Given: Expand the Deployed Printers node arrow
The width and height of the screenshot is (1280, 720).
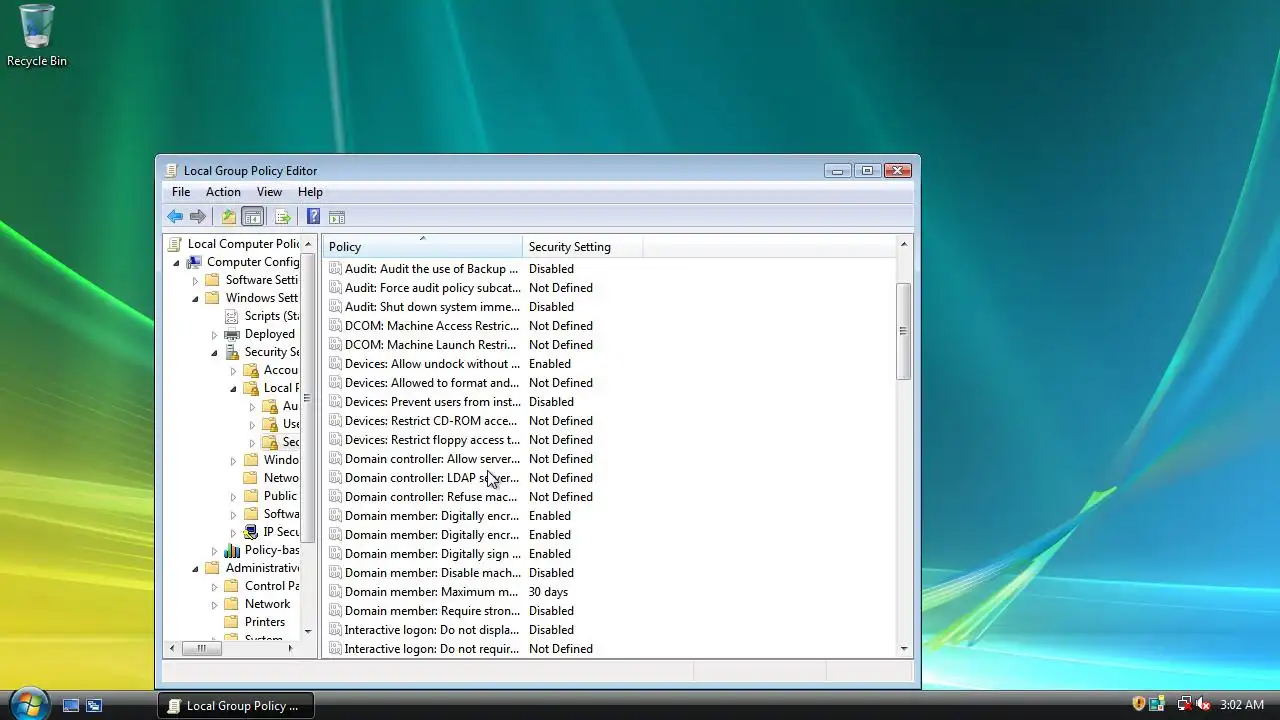Looking at the screenshot, I should [215, 334].
